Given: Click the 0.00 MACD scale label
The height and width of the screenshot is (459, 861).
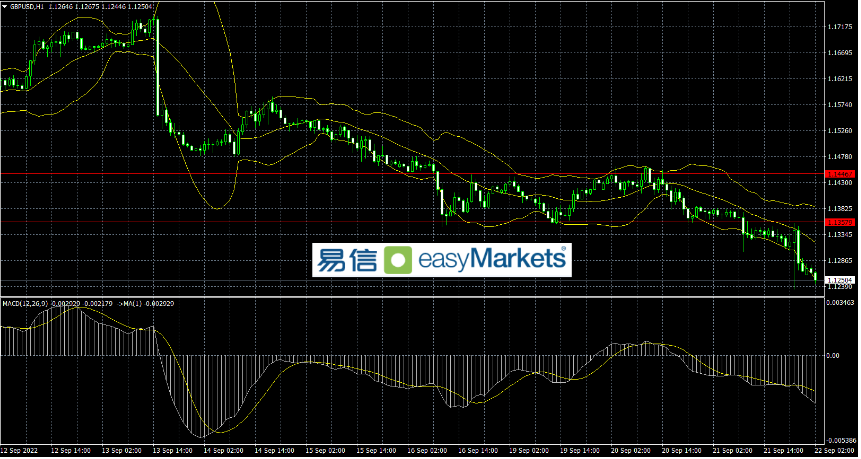Looking at the screenshot, I should (x=835, y=355).
